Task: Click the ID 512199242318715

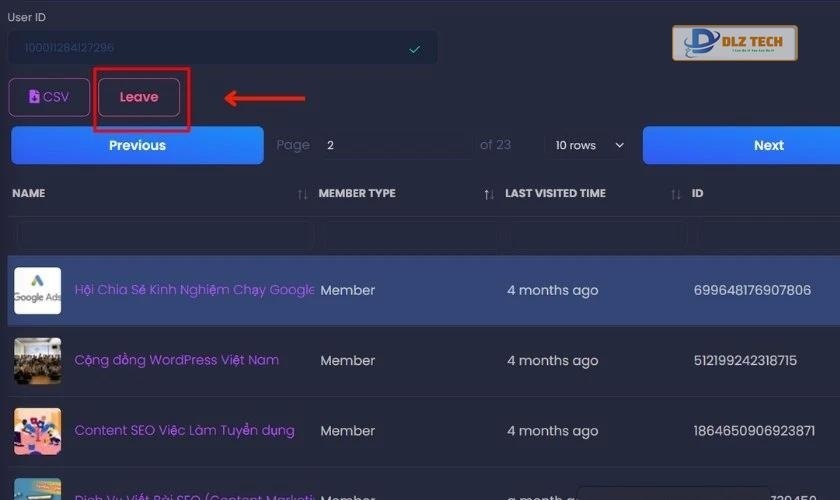Action: point(745,360)
